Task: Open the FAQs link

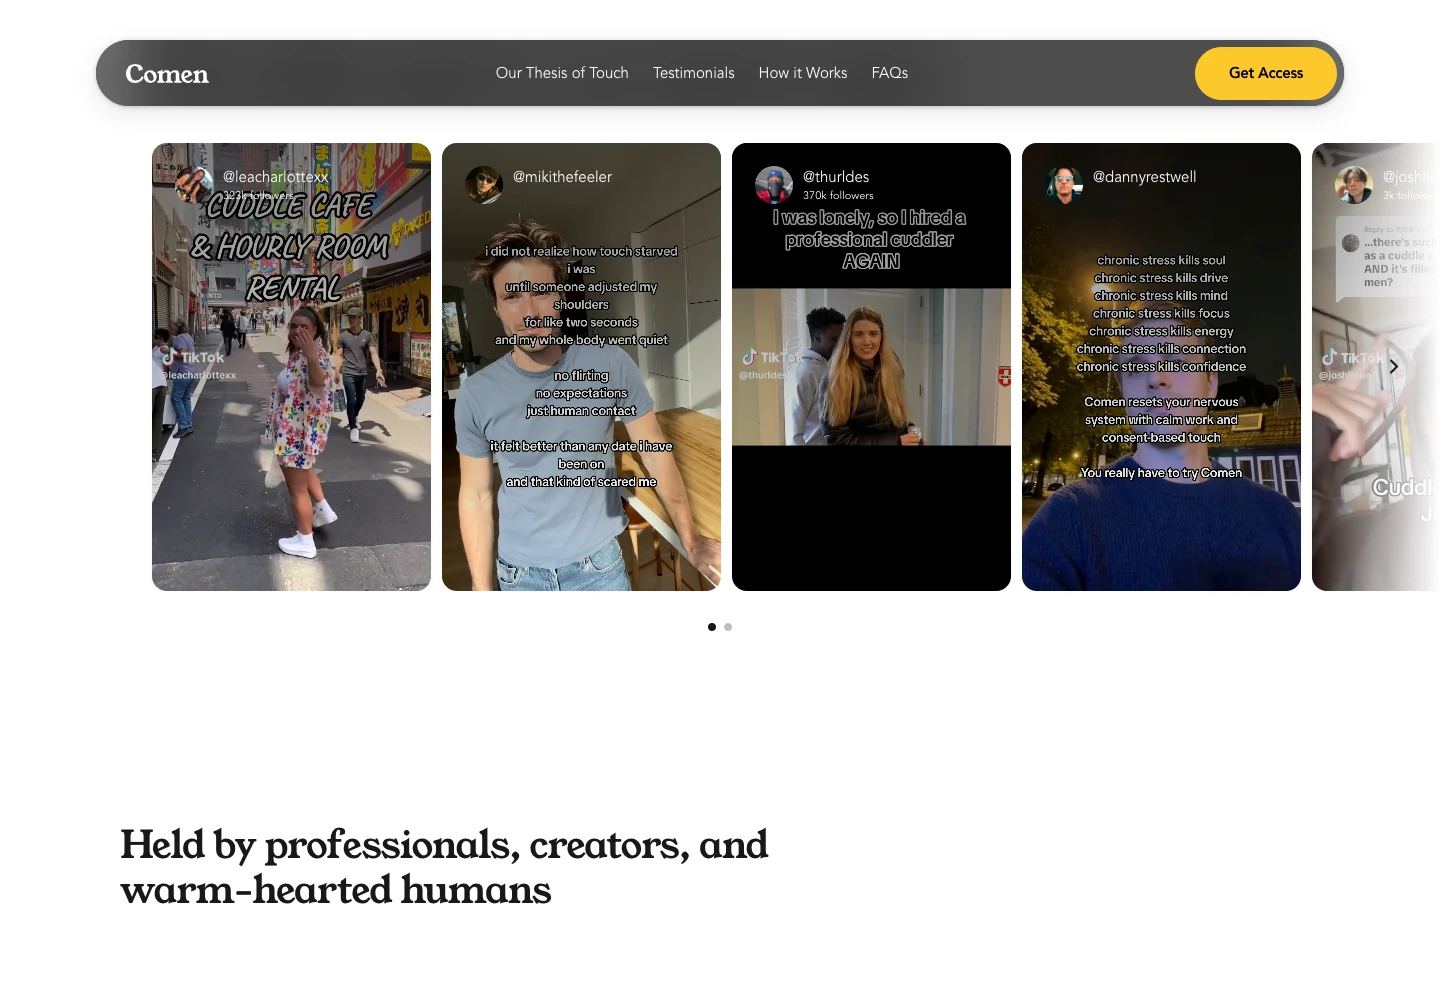Action: (890, 73)
